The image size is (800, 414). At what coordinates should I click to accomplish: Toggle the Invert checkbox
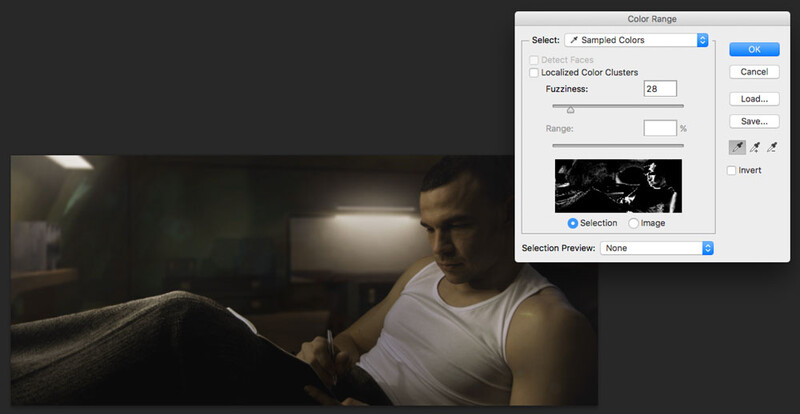(x=732, y=171)
